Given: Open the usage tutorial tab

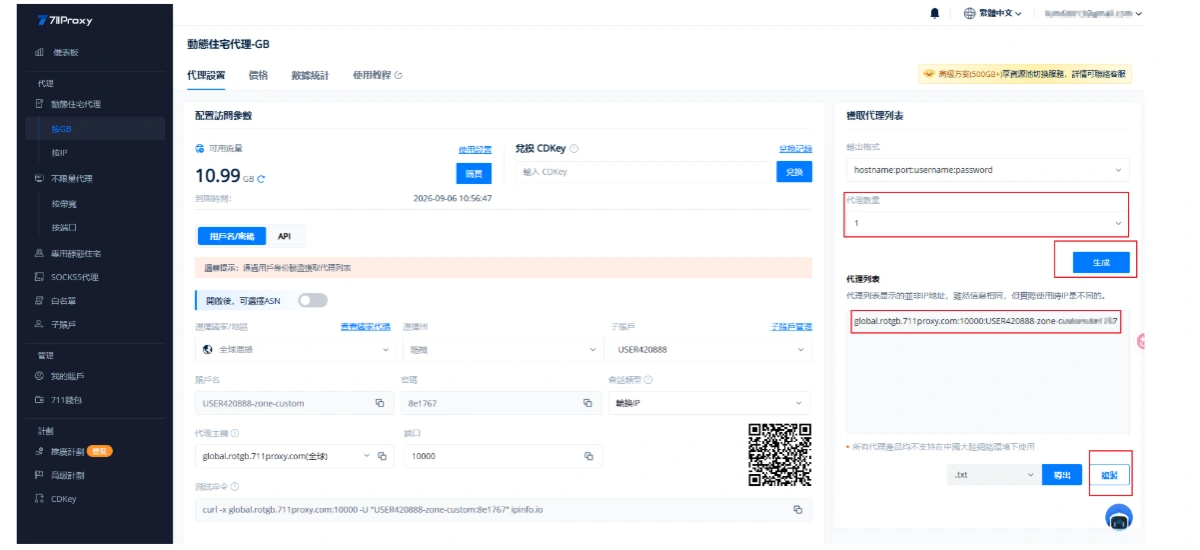Looking at the screenshot, I should (377, 75).
